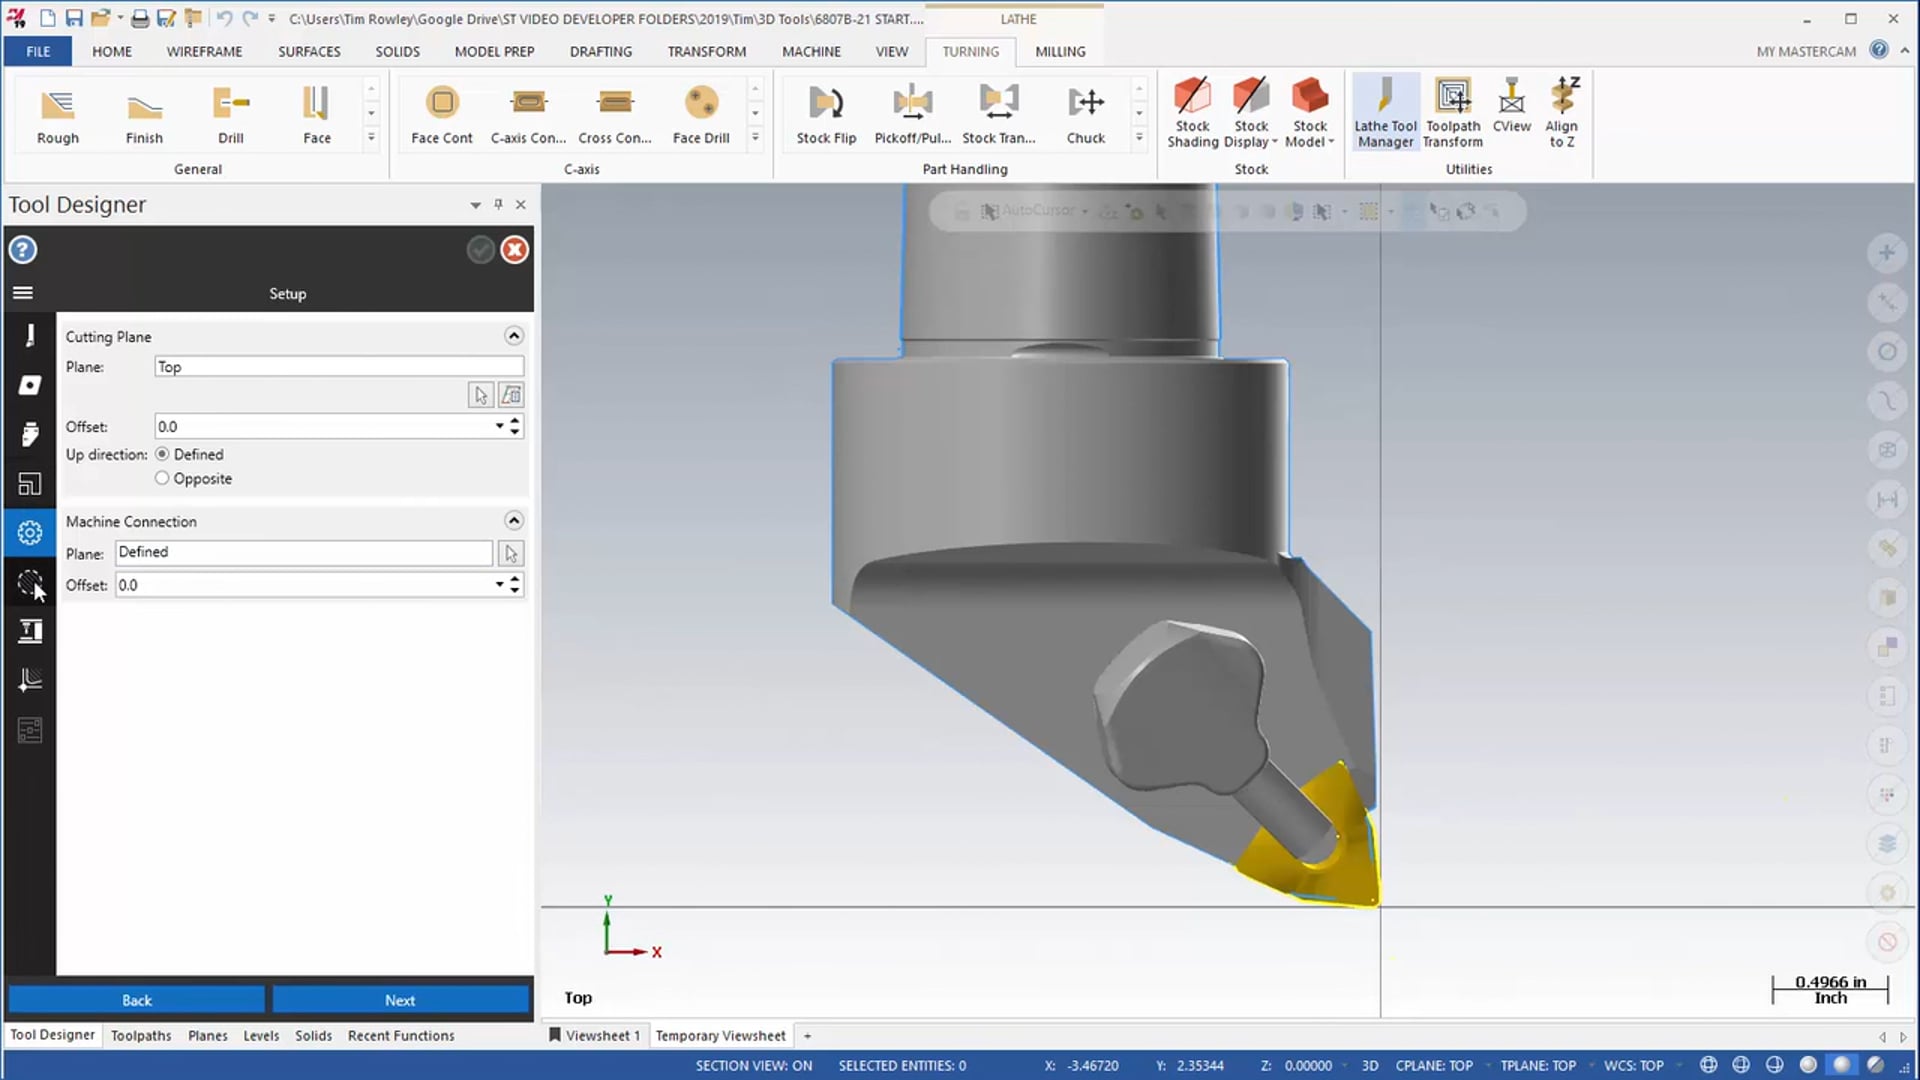Viewport: 1920px width, 1080px height.
Task: Open Toolpath Transform utility
Action: (x=1453, y=112)
